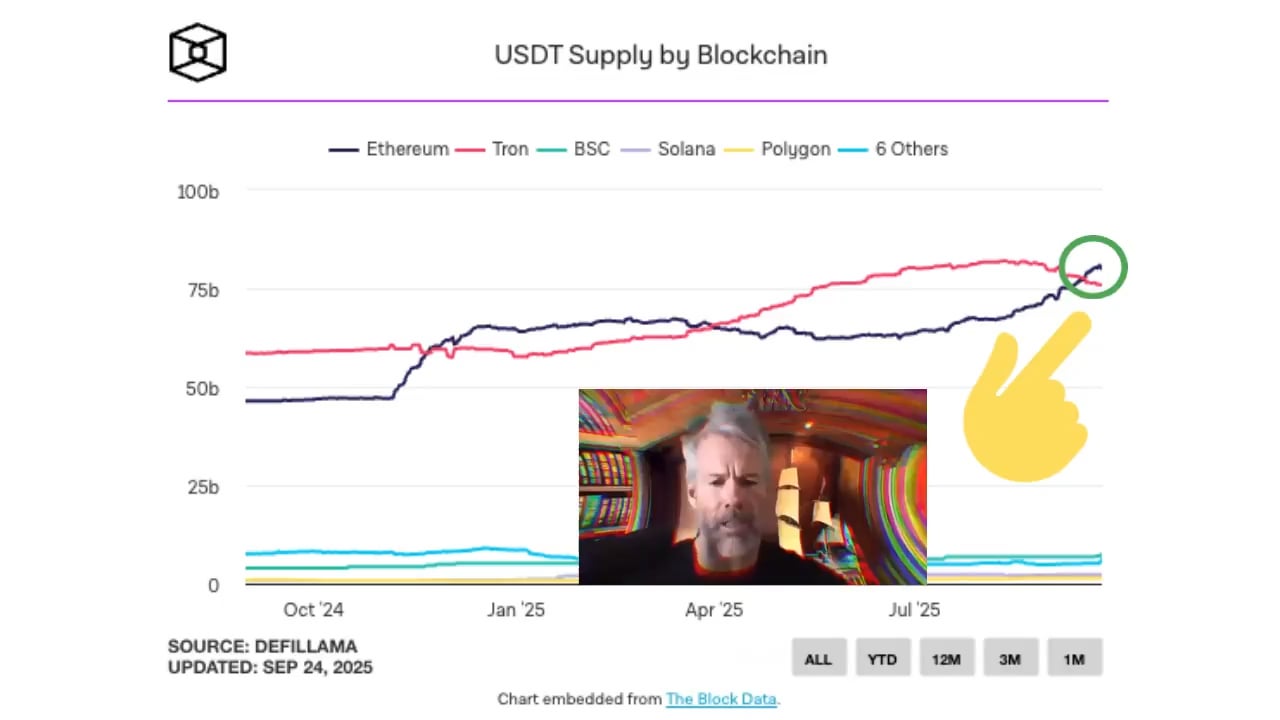Switch chart to 3M range
The image size is (1280, 720).
click(1010, 659)
